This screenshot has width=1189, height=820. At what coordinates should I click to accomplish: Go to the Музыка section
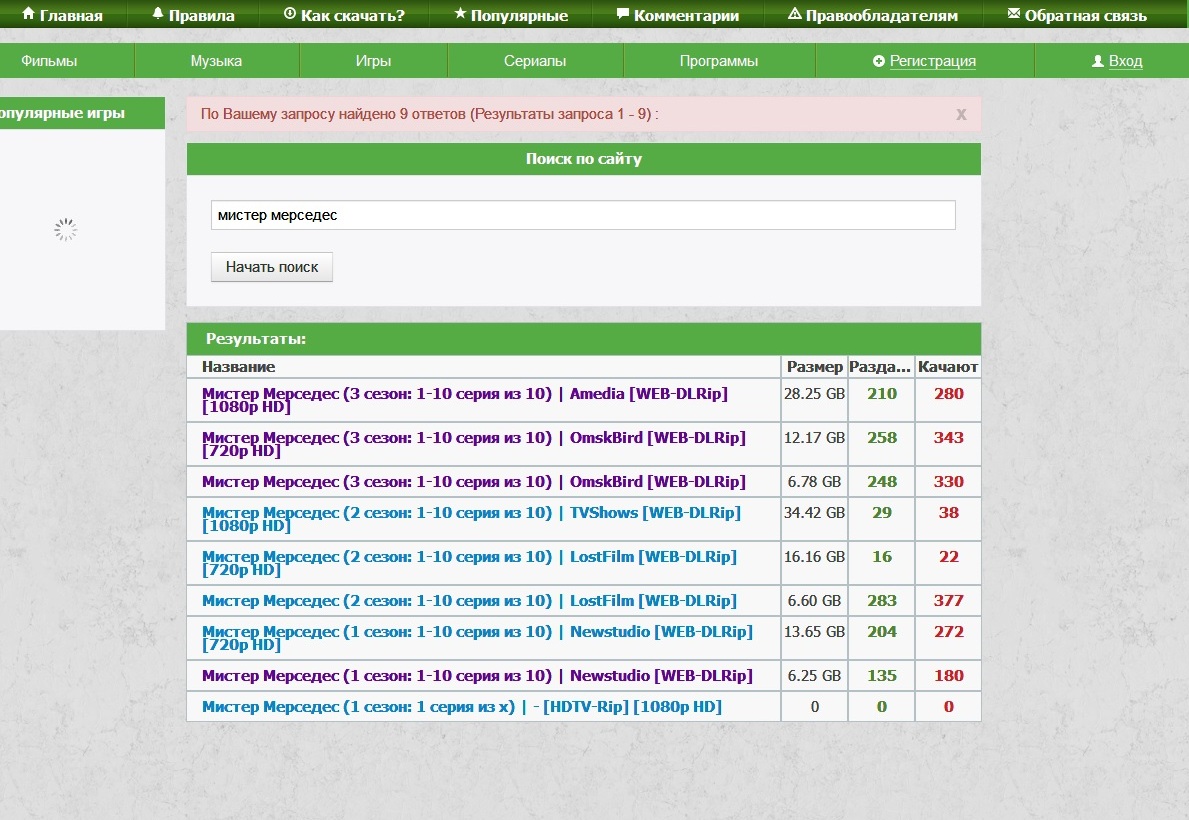(x=216, y=61)
